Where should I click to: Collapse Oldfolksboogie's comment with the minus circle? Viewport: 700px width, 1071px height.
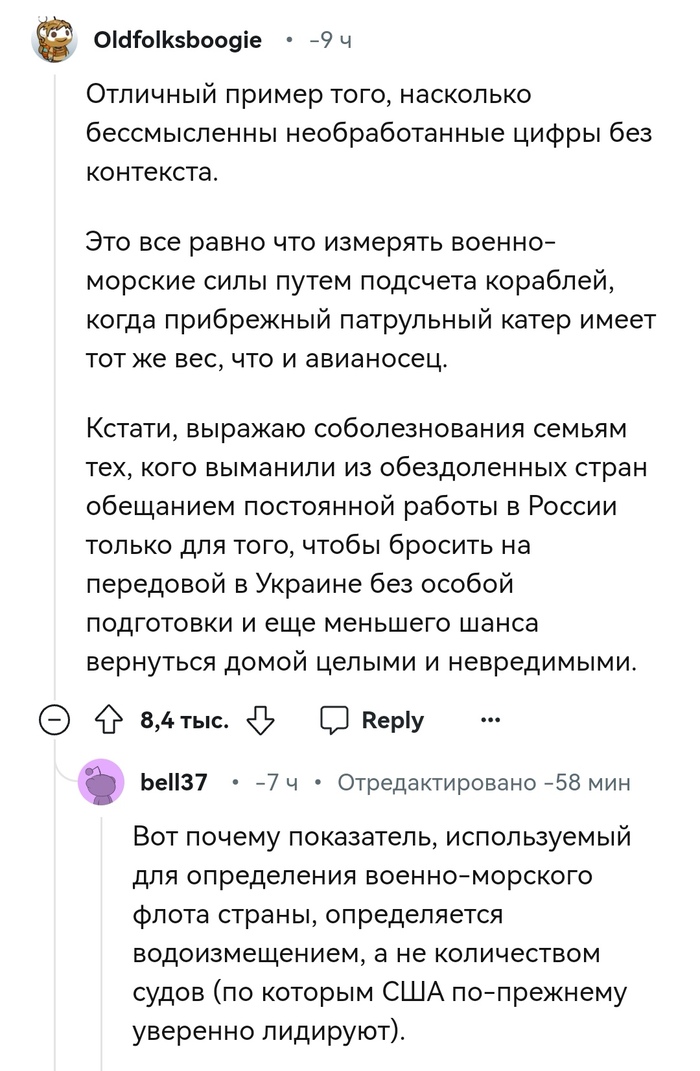pos(56,720)
